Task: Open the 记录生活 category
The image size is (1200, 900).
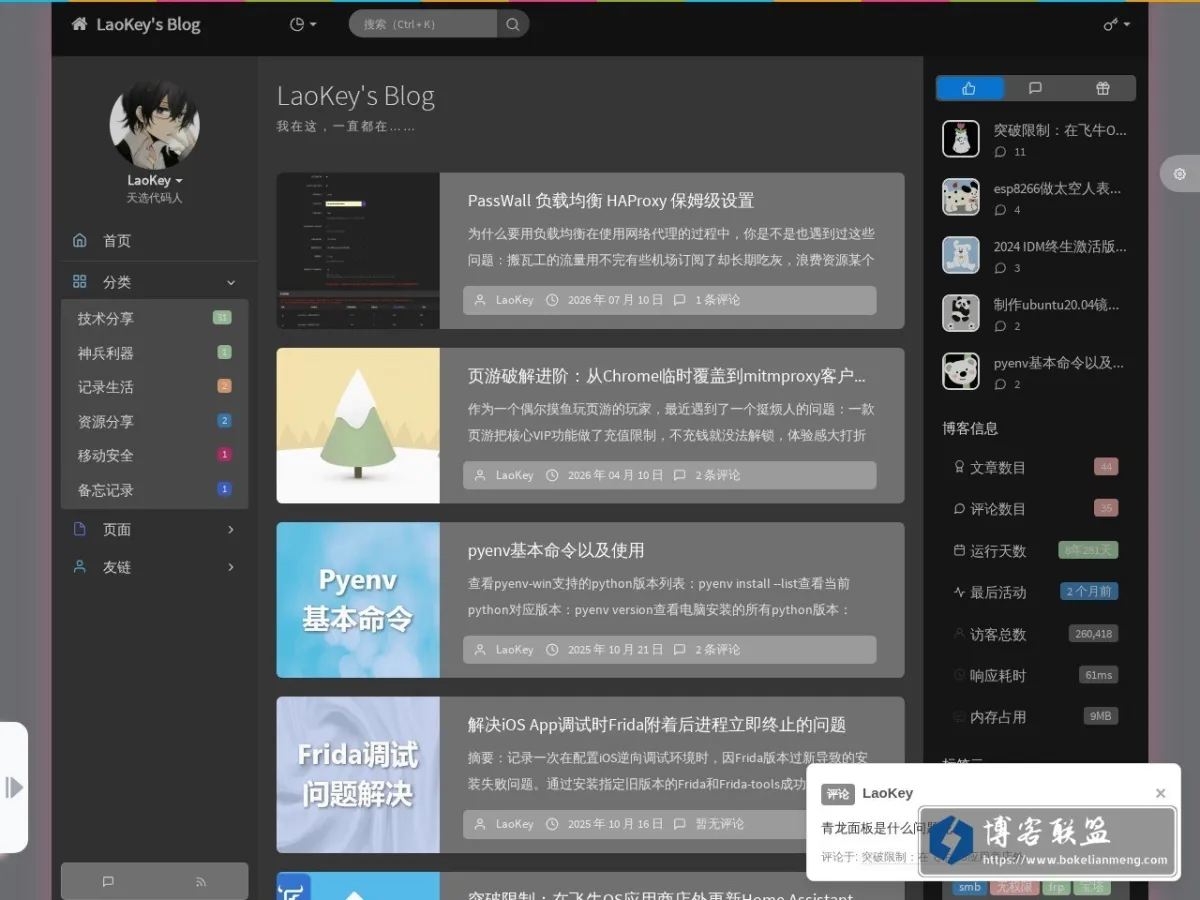Action: pyautogui.click(x=154, y=387)
